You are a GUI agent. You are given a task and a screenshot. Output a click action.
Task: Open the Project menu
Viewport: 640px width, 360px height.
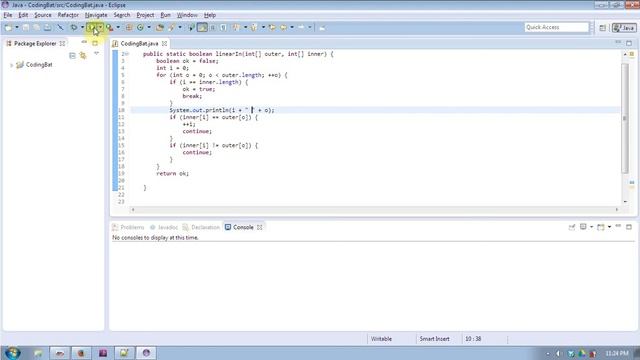point(145,15)
